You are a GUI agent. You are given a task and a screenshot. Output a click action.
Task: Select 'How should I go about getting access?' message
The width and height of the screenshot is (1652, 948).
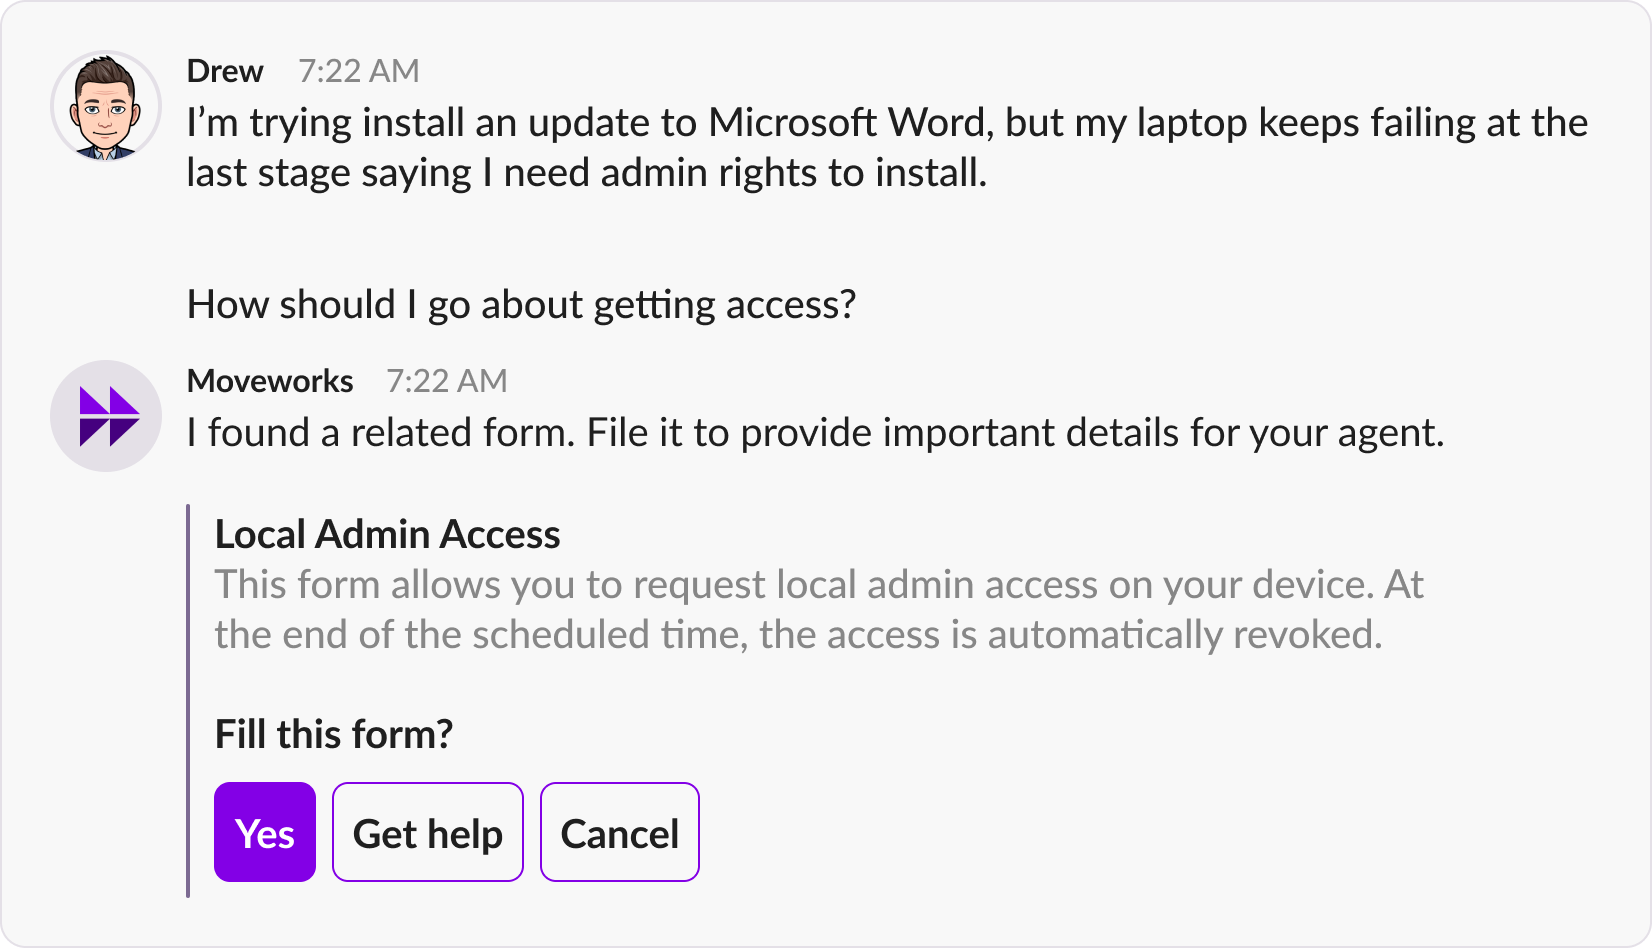point(522,305)
